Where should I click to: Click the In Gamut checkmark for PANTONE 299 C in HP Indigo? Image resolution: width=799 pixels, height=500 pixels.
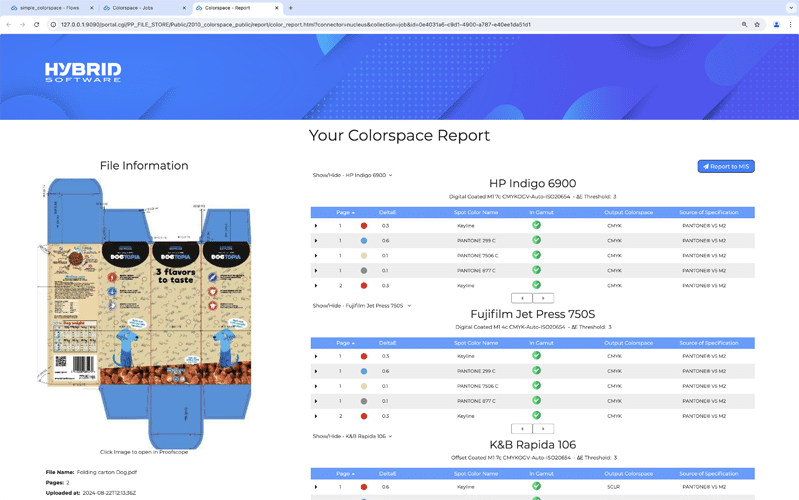click(537, 240)
